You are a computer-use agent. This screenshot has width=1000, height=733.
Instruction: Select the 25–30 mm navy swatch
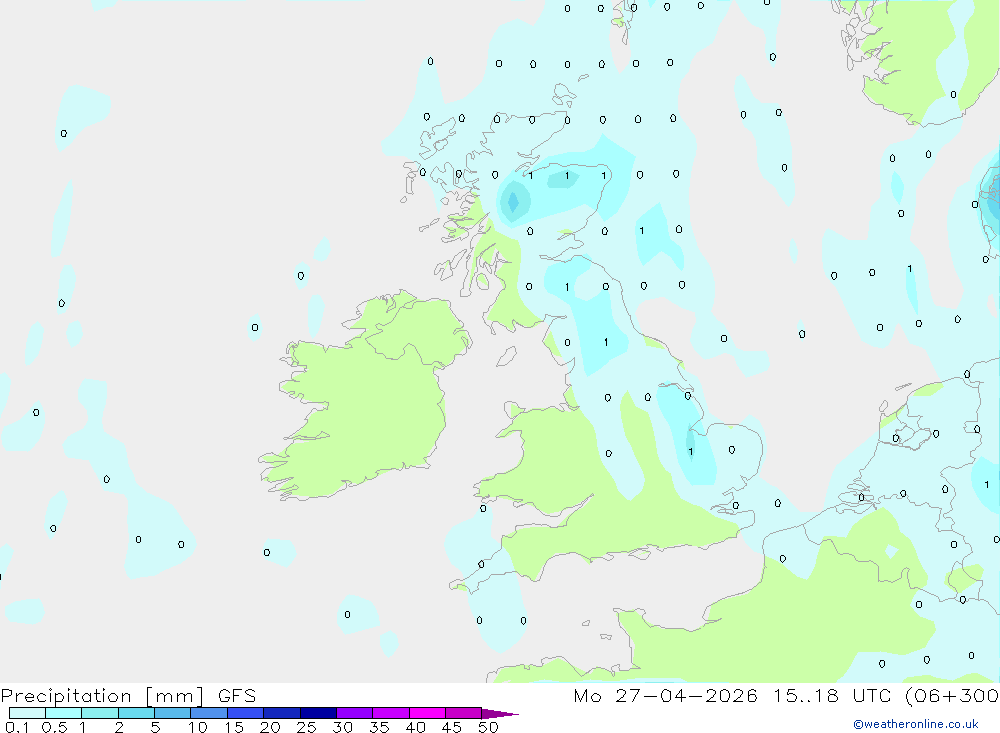pyautogui.click(x=318, y=713)
